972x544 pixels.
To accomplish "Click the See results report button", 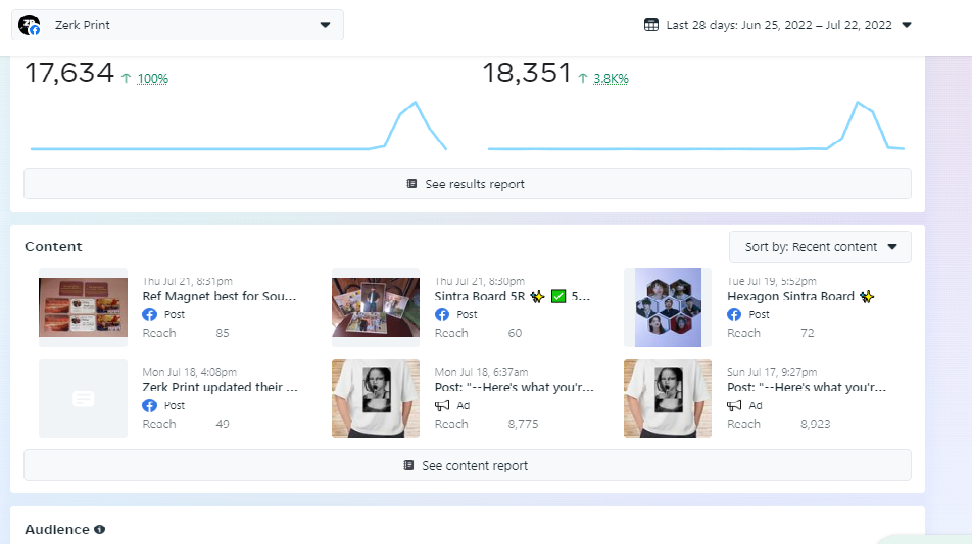I will pos(467,183).
